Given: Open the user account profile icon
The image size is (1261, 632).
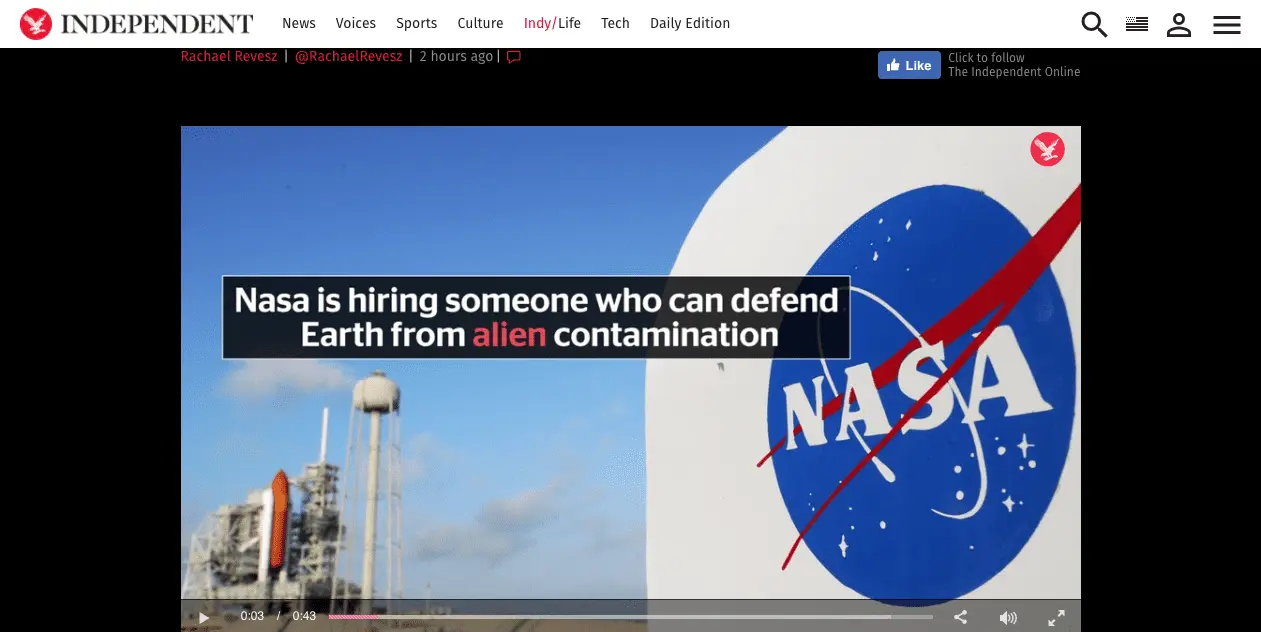Looking at the screenshot, I should tap(1179, 25).
